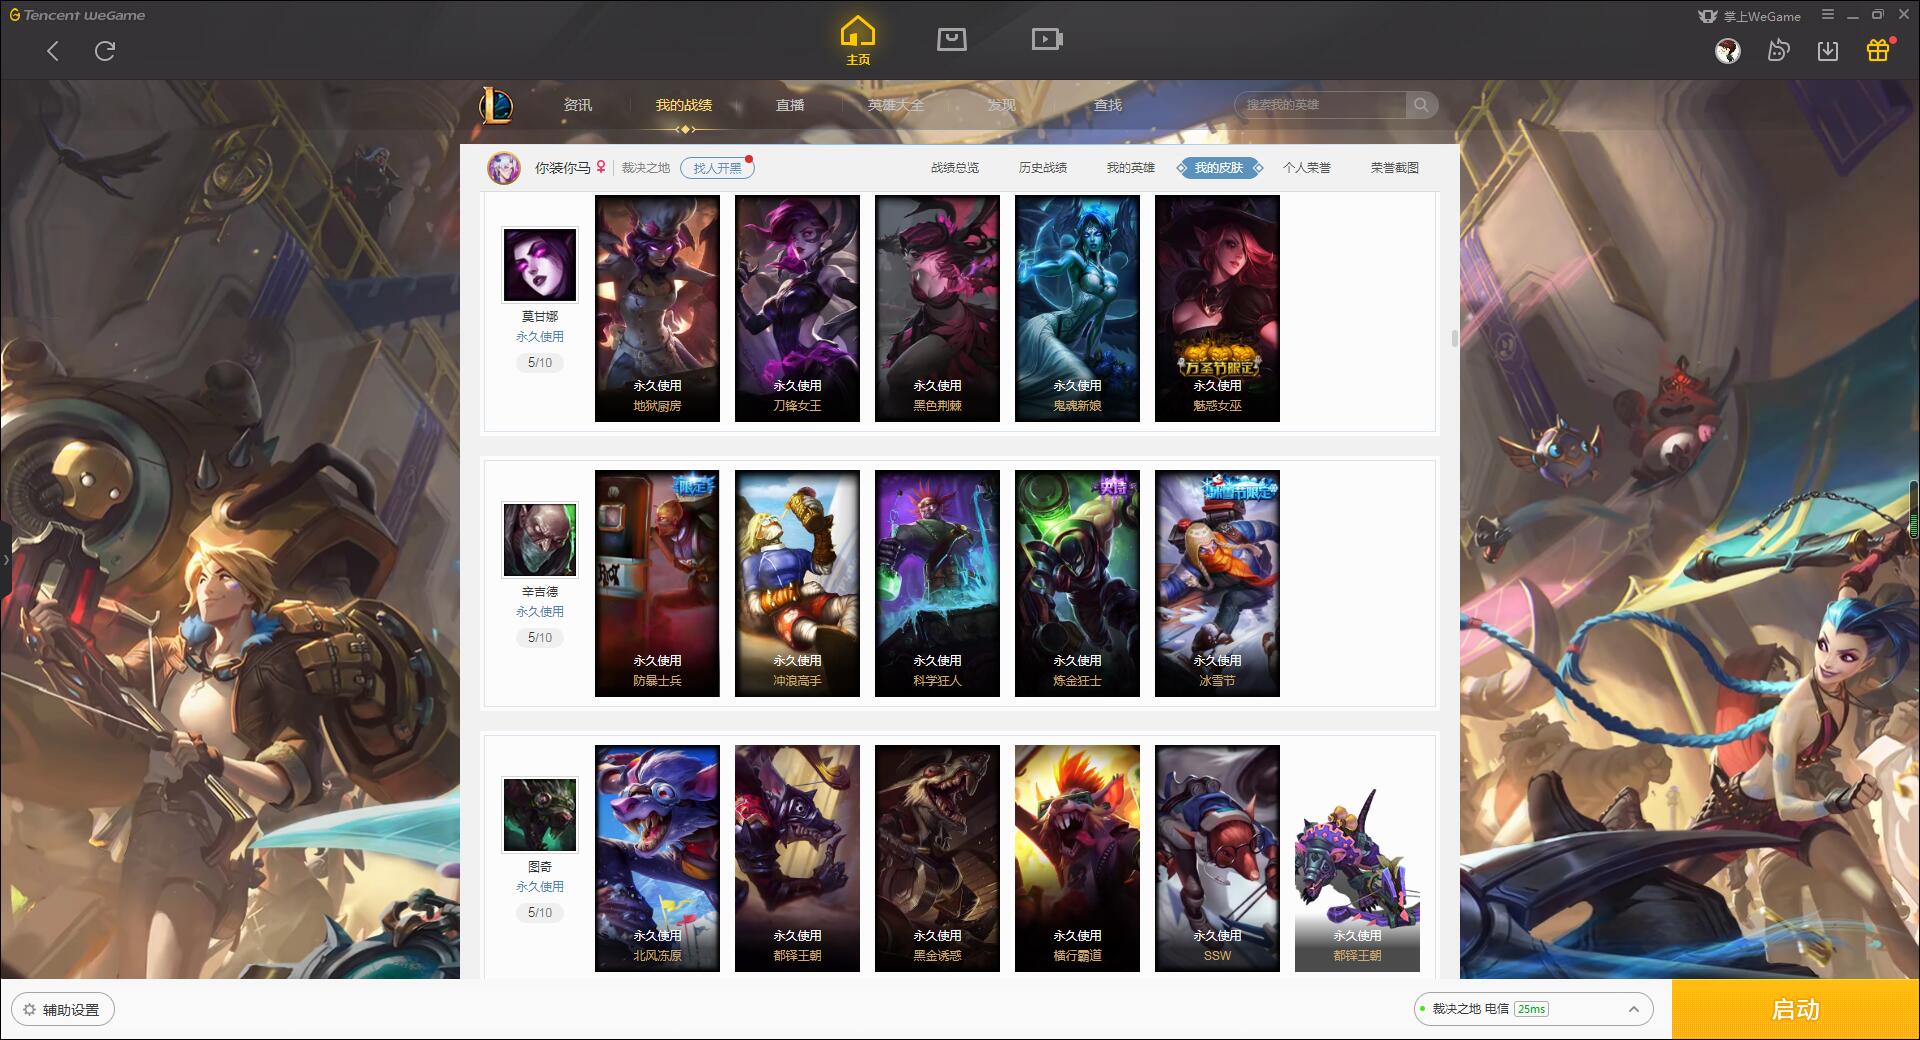Open the 发现 tab
The image size is (1920, 1040).
[1002, 105]
